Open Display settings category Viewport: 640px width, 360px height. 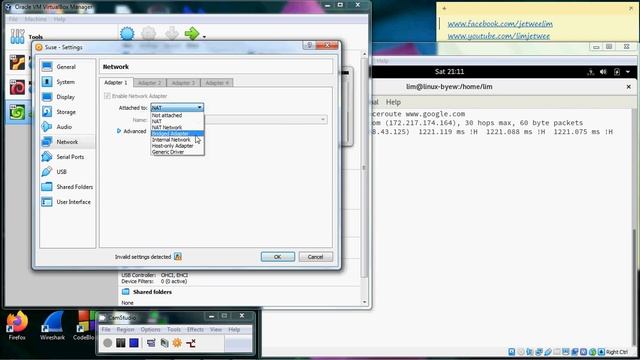pyautogui.click(x=65, y=97)
